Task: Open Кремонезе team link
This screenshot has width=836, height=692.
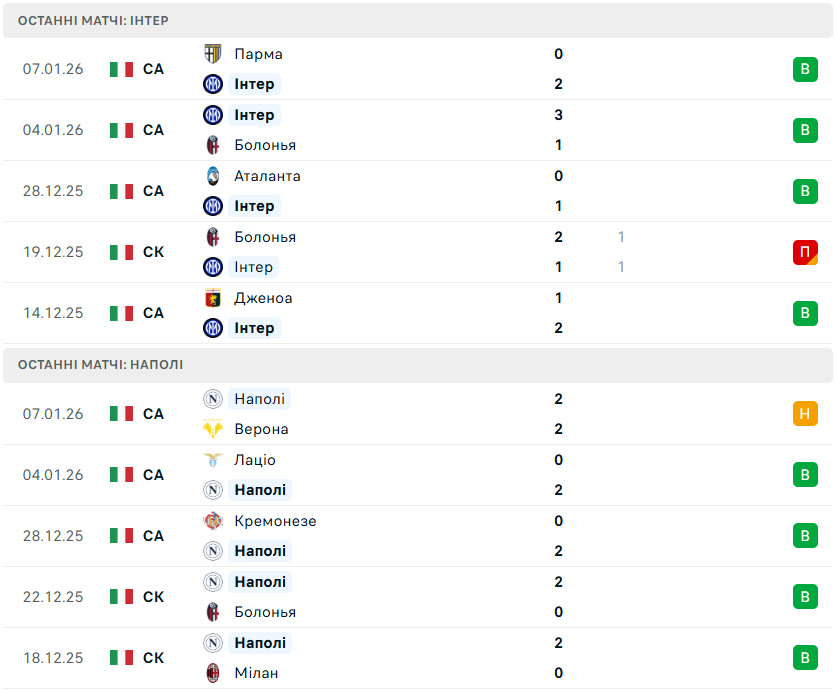Action: click(275, 521)
